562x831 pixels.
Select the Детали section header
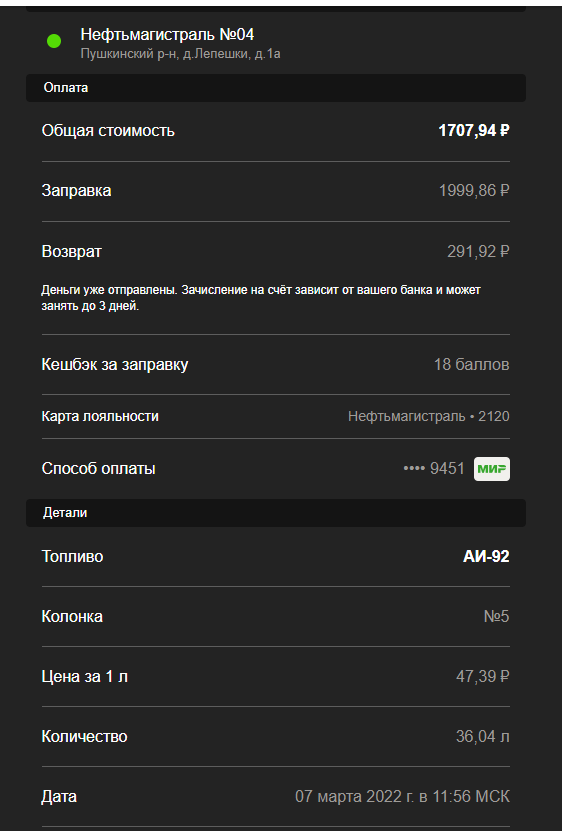tap(276, 512)
